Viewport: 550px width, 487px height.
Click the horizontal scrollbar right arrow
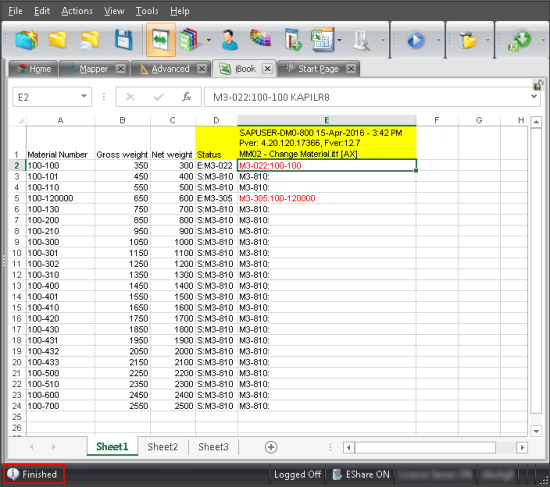[522, 447]
